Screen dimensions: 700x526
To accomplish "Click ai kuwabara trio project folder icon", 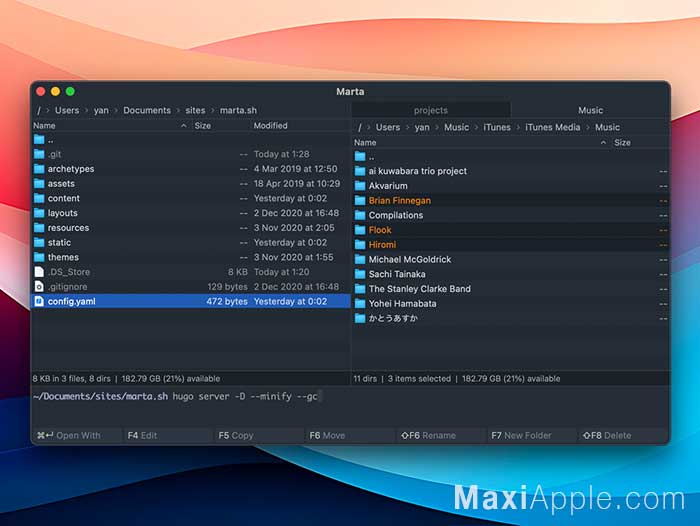I will tap(360, 171).
